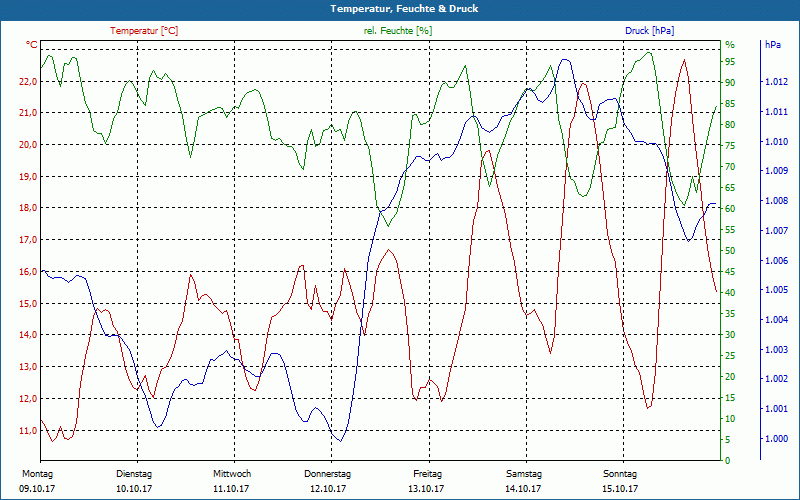
Task: Click the chart title 'Temperatur, Feuchte & Druck'
Action: 404,9
